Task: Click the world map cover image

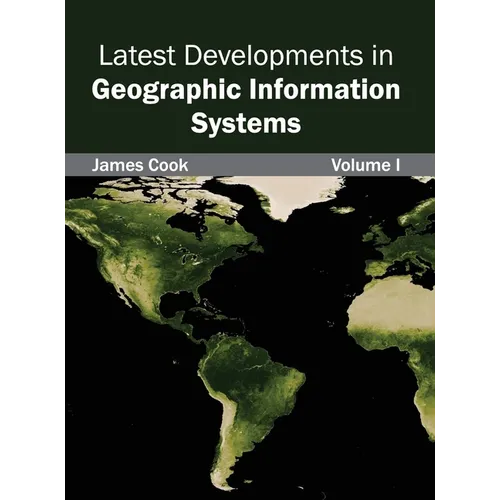Action: tap(250, 338)
